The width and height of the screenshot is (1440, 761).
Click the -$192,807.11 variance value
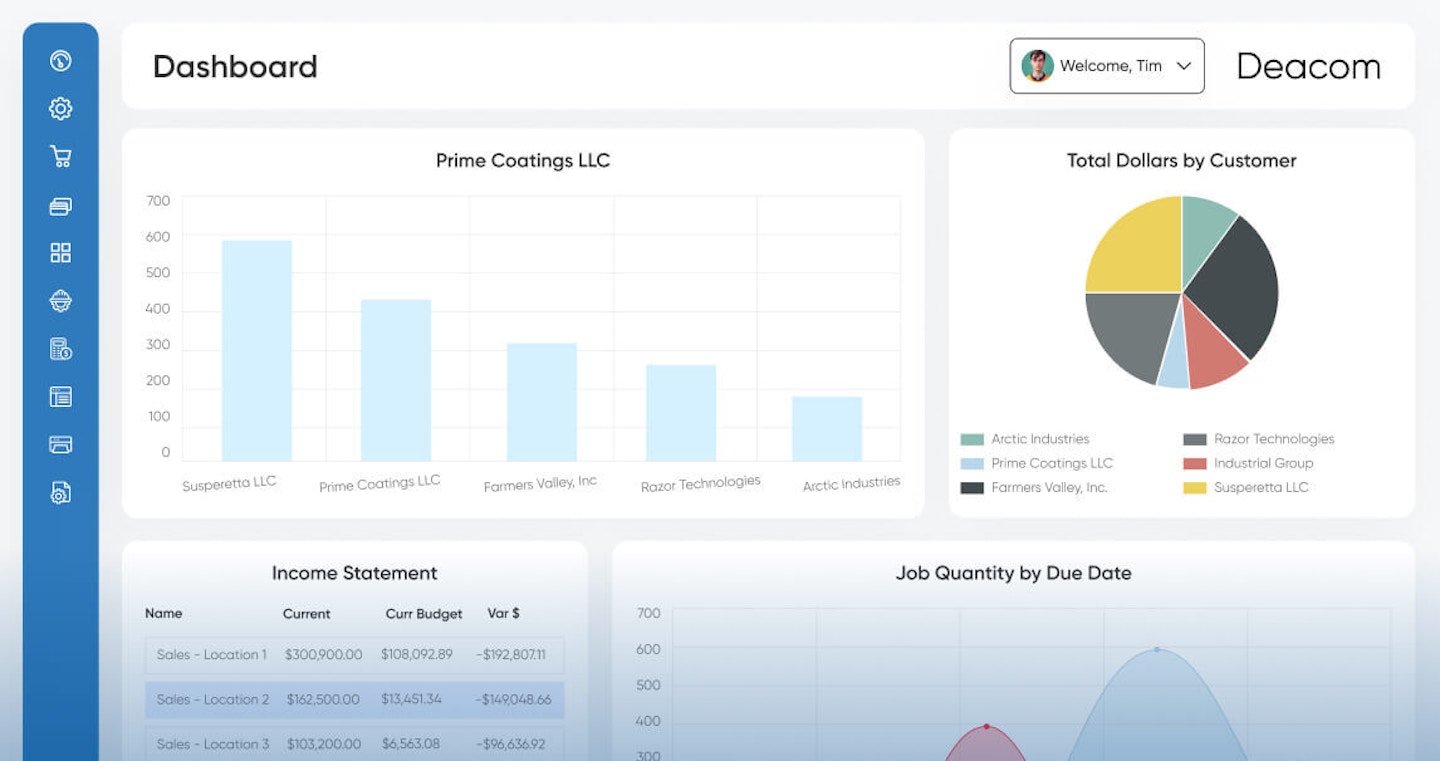coord(510,655)
